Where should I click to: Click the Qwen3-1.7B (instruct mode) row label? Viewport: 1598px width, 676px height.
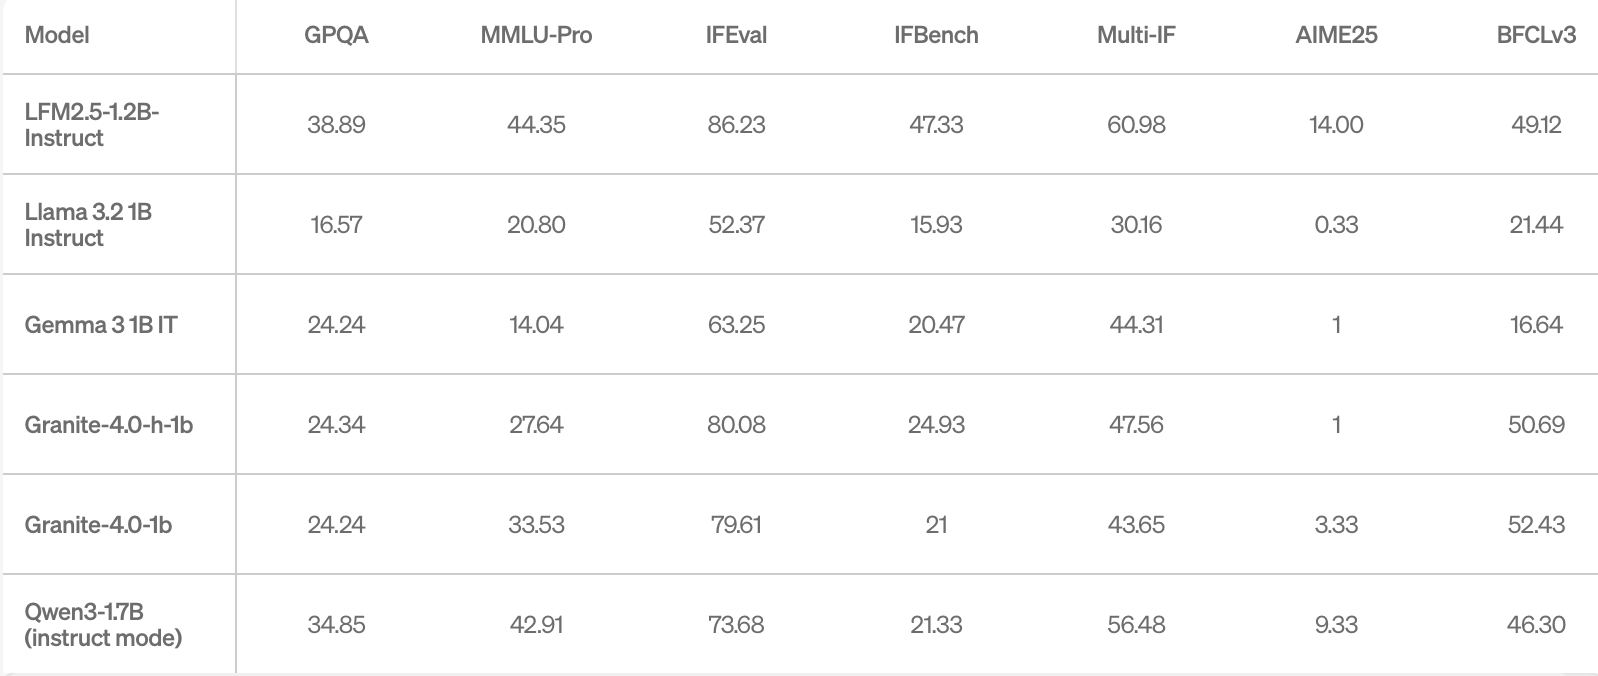point(103,625)
